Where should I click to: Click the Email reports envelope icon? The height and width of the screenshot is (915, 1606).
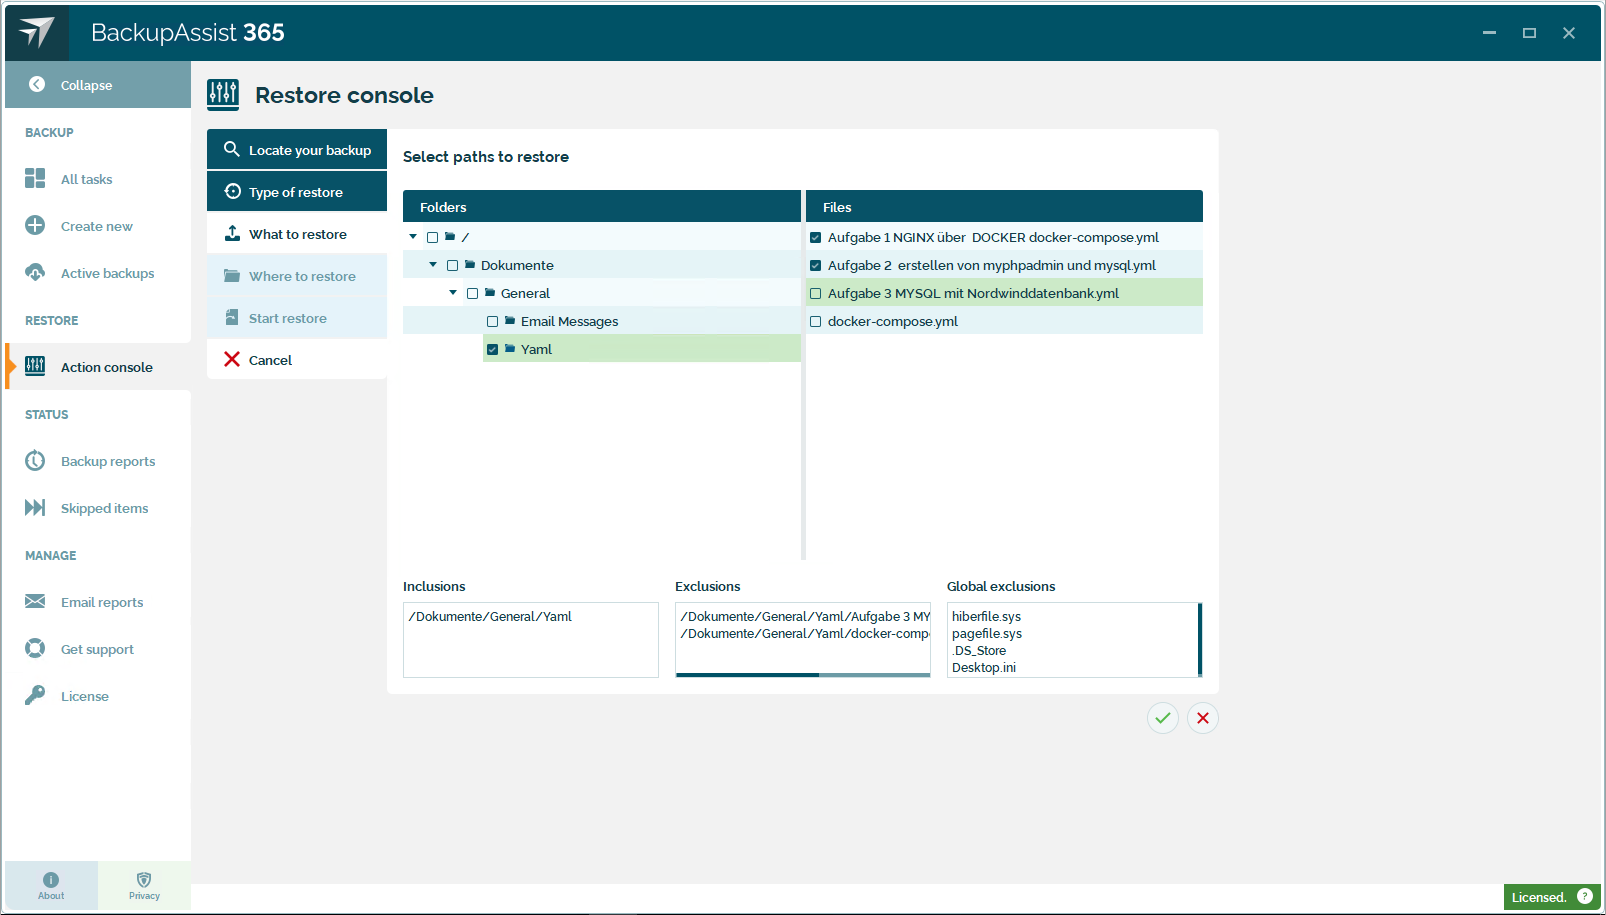[35, 601]
